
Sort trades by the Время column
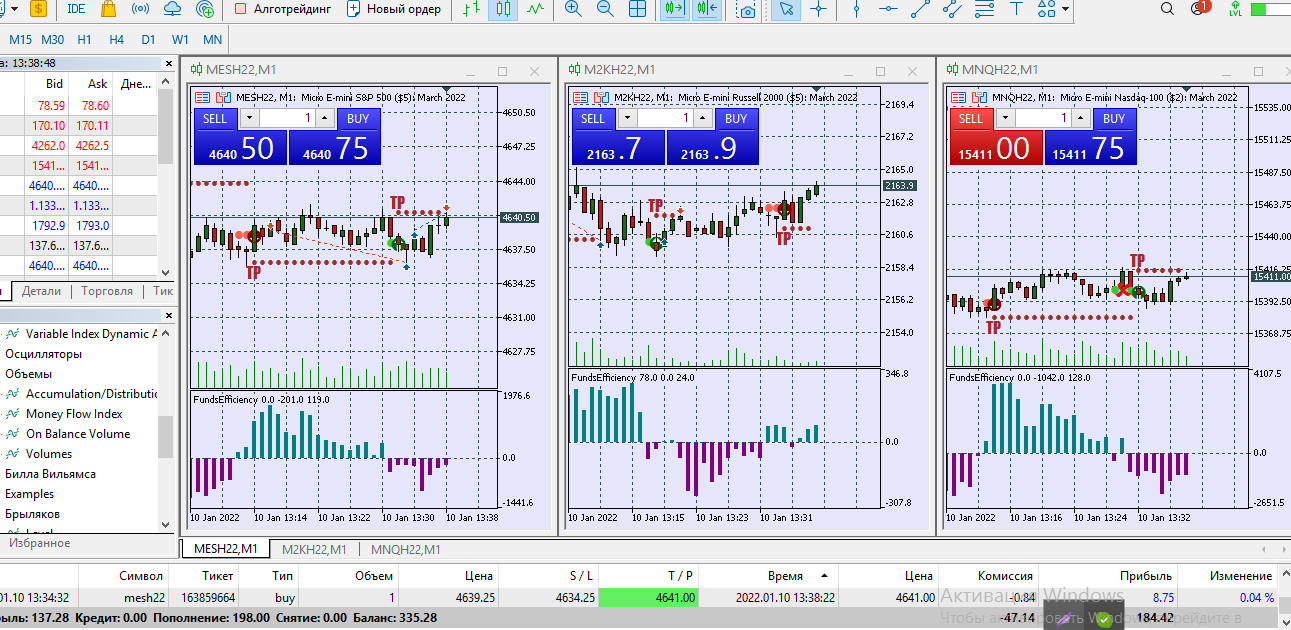pyautogui.click(x=786, y=576)
